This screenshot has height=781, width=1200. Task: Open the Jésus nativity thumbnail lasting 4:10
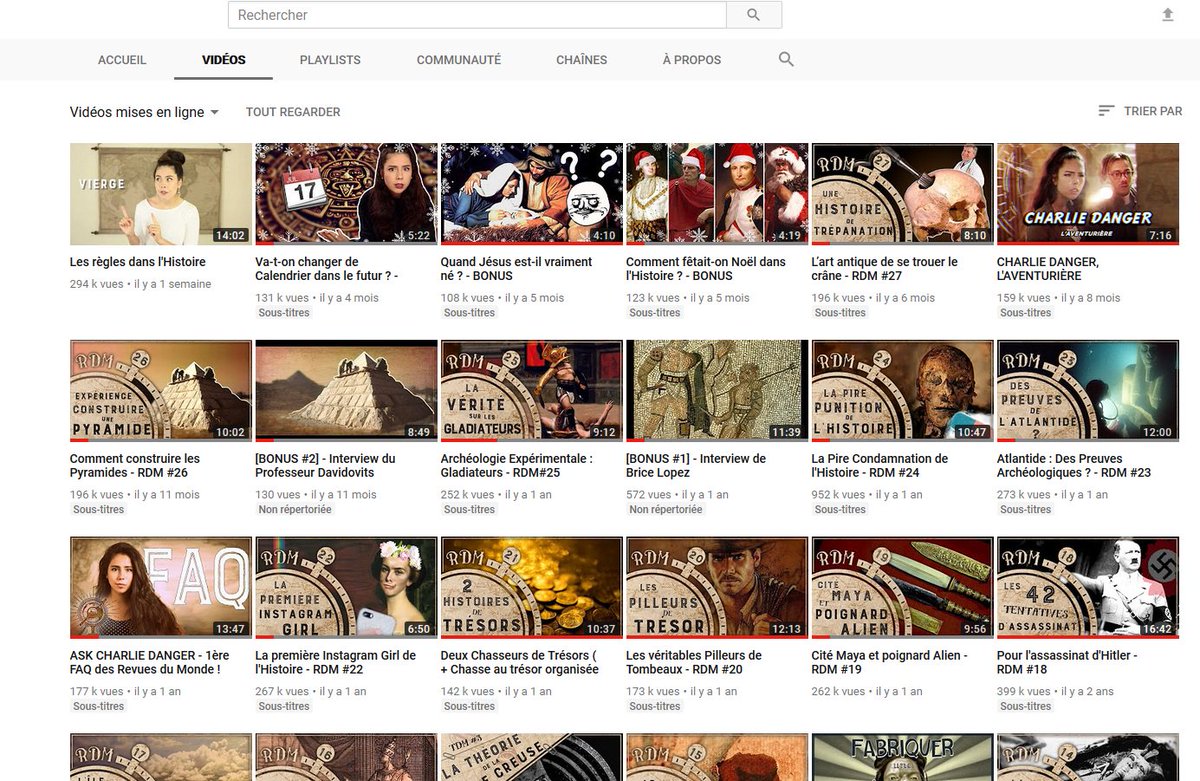[531, 194]
